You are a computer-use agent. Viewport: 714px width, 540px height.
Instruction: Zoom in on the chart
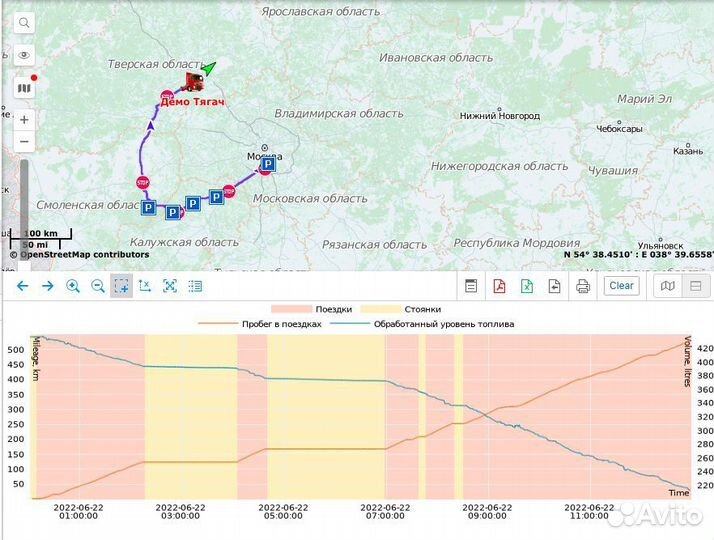point(72,286)
